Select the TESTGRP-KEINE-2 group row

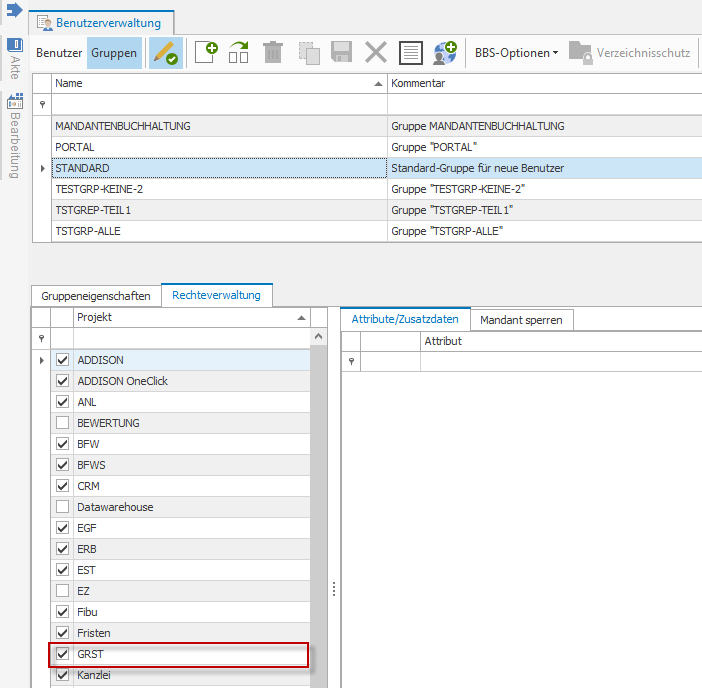pos(377,189)
